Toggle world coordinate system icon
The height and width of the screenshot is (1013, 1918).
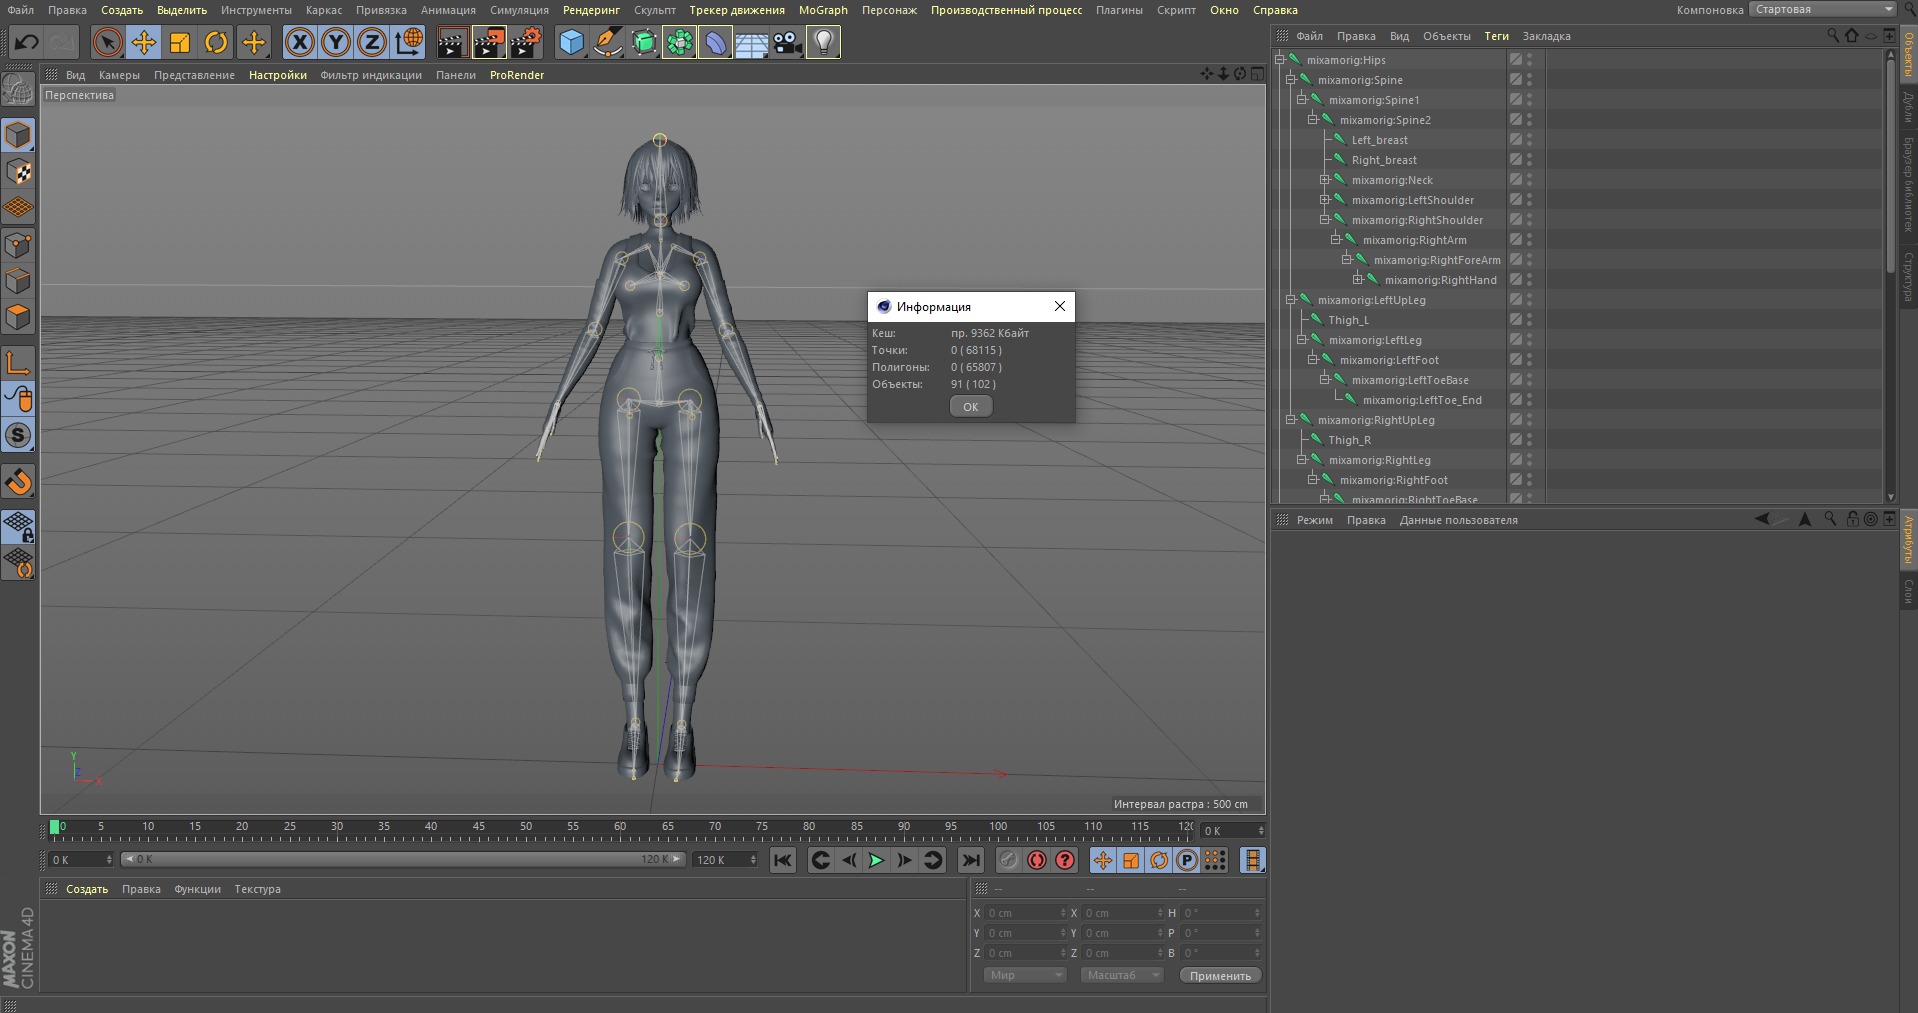pyautogui.click(x=408, y=42)
